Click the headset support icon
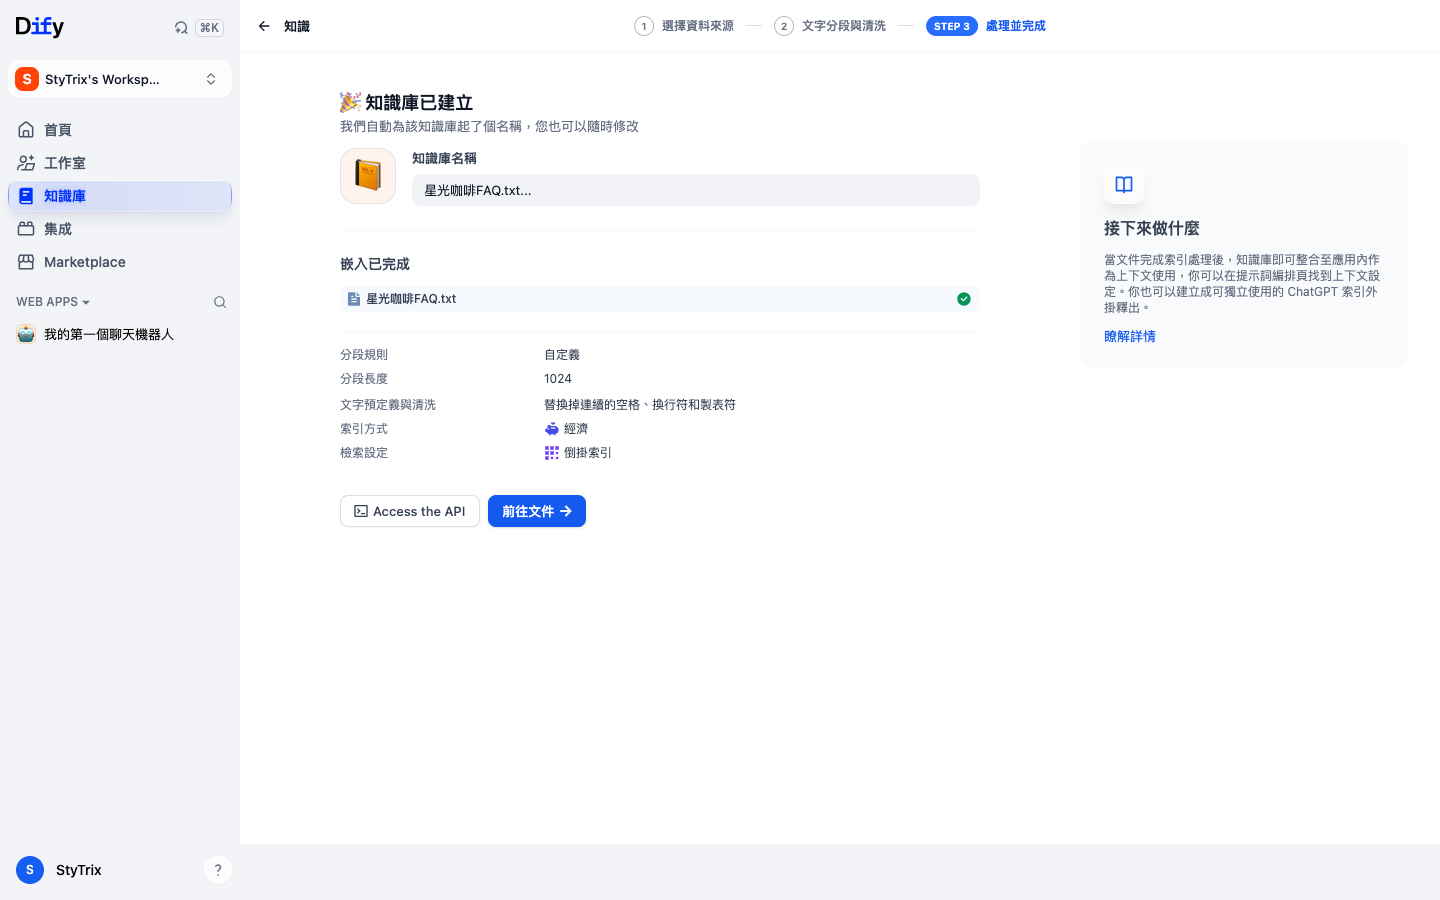 click(181, 28)
